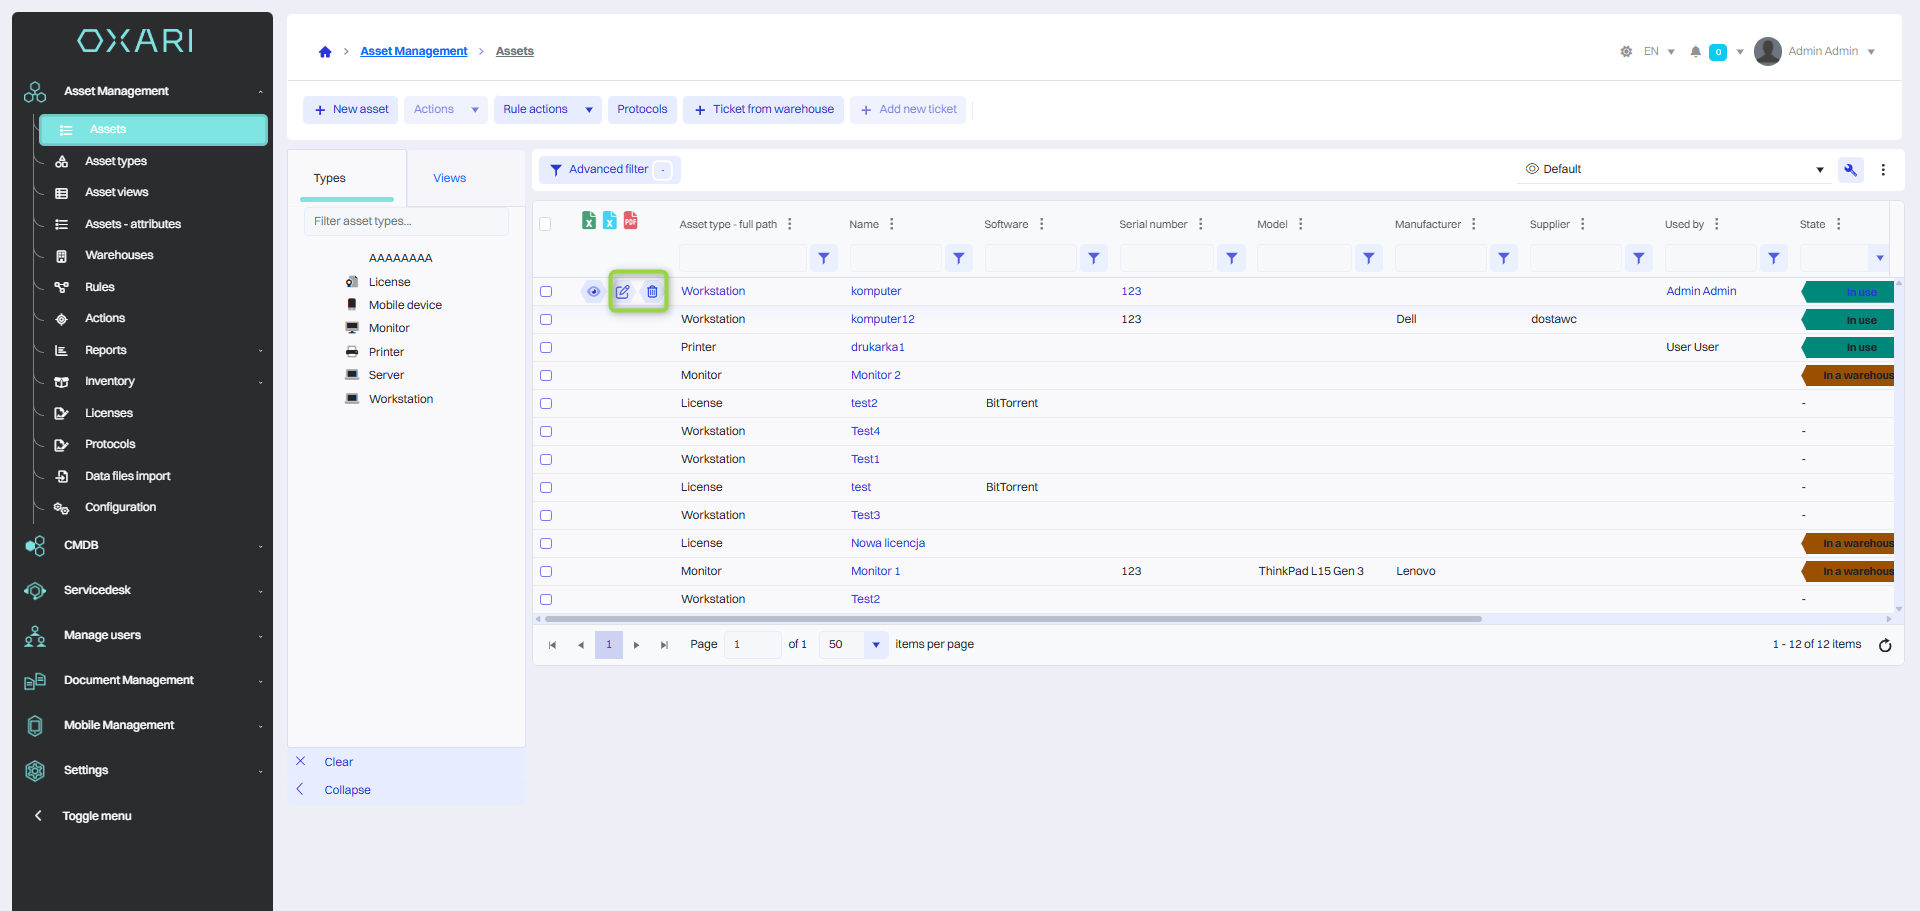View komputer asset details via the eye icon
The width and height of the screenshot is (1920, 911).
593,292
